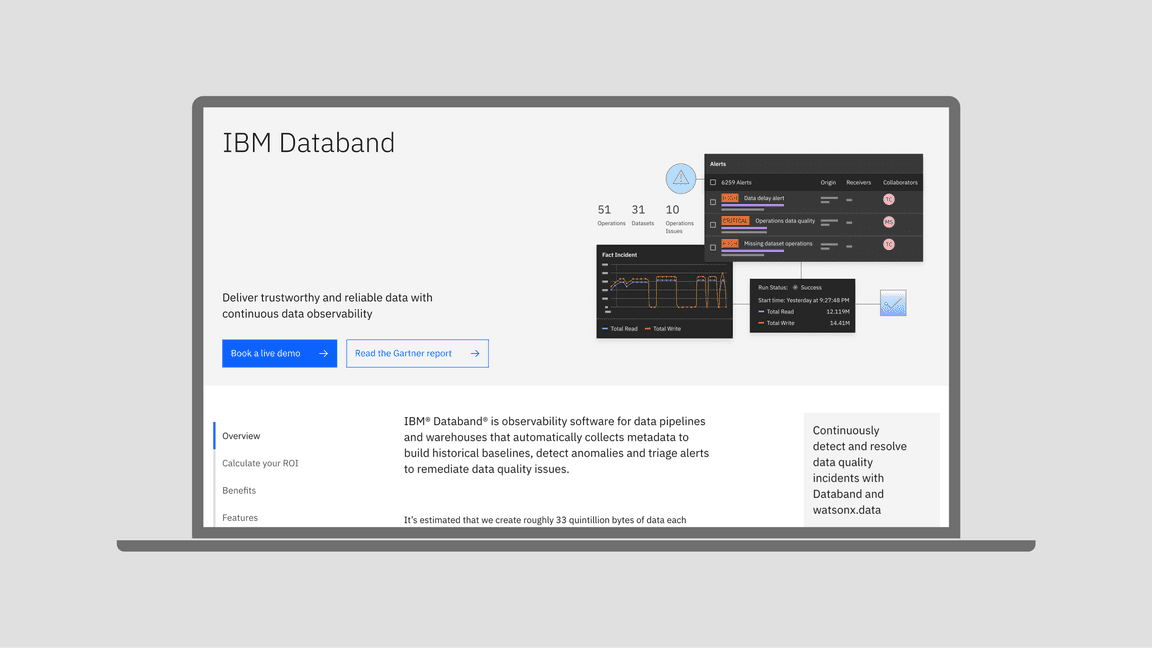Click the arrow on Book a live demo
Viewport: 1152px width, 648px height.
323,354
